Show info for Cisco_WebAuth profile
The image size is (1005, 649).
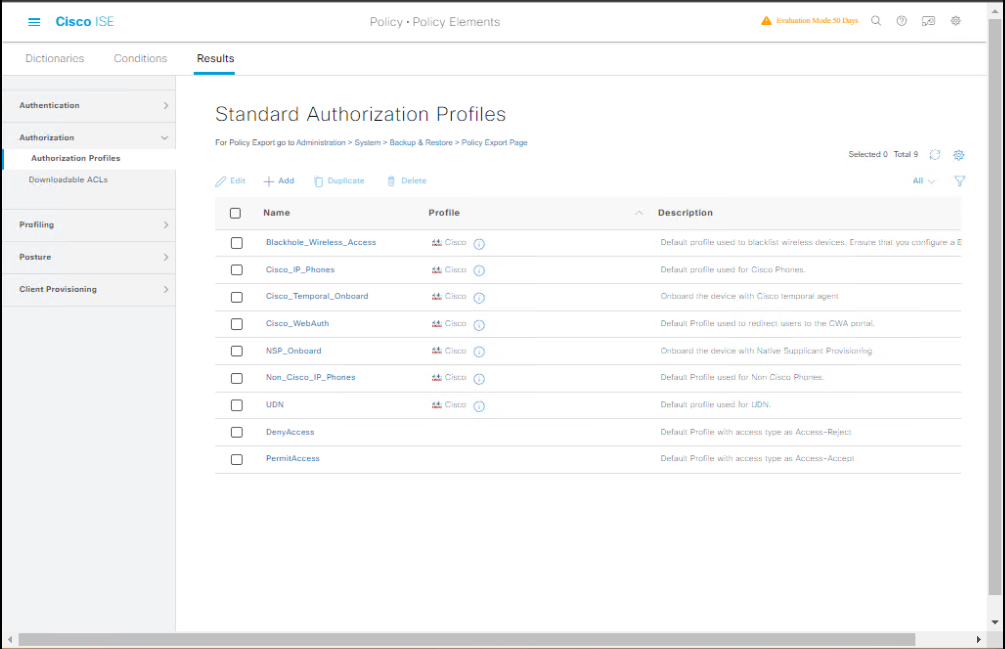point(479,325)
